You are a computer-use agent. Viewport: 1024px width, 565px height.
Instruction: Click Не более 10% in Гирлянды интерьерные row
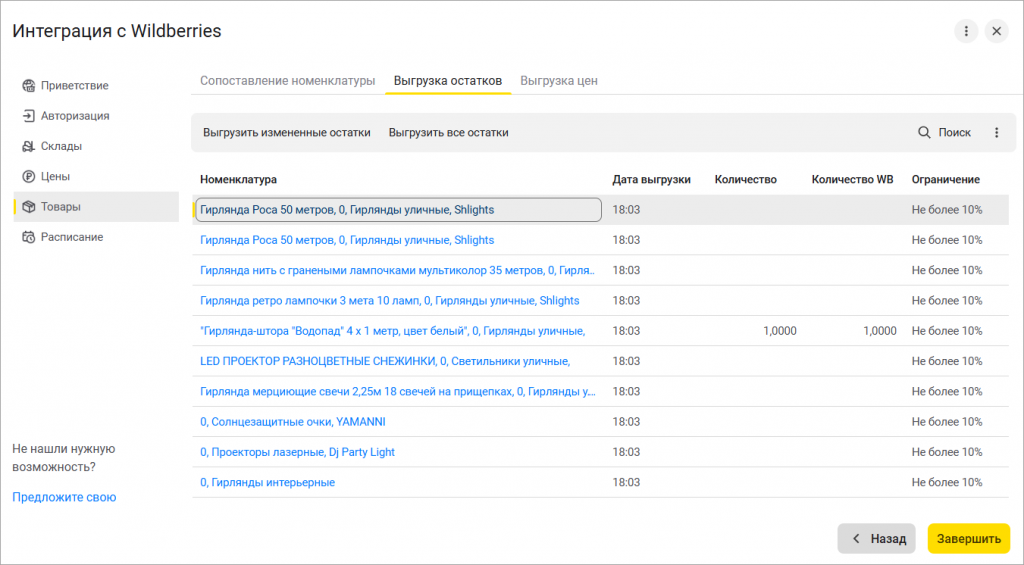(947, 482)
